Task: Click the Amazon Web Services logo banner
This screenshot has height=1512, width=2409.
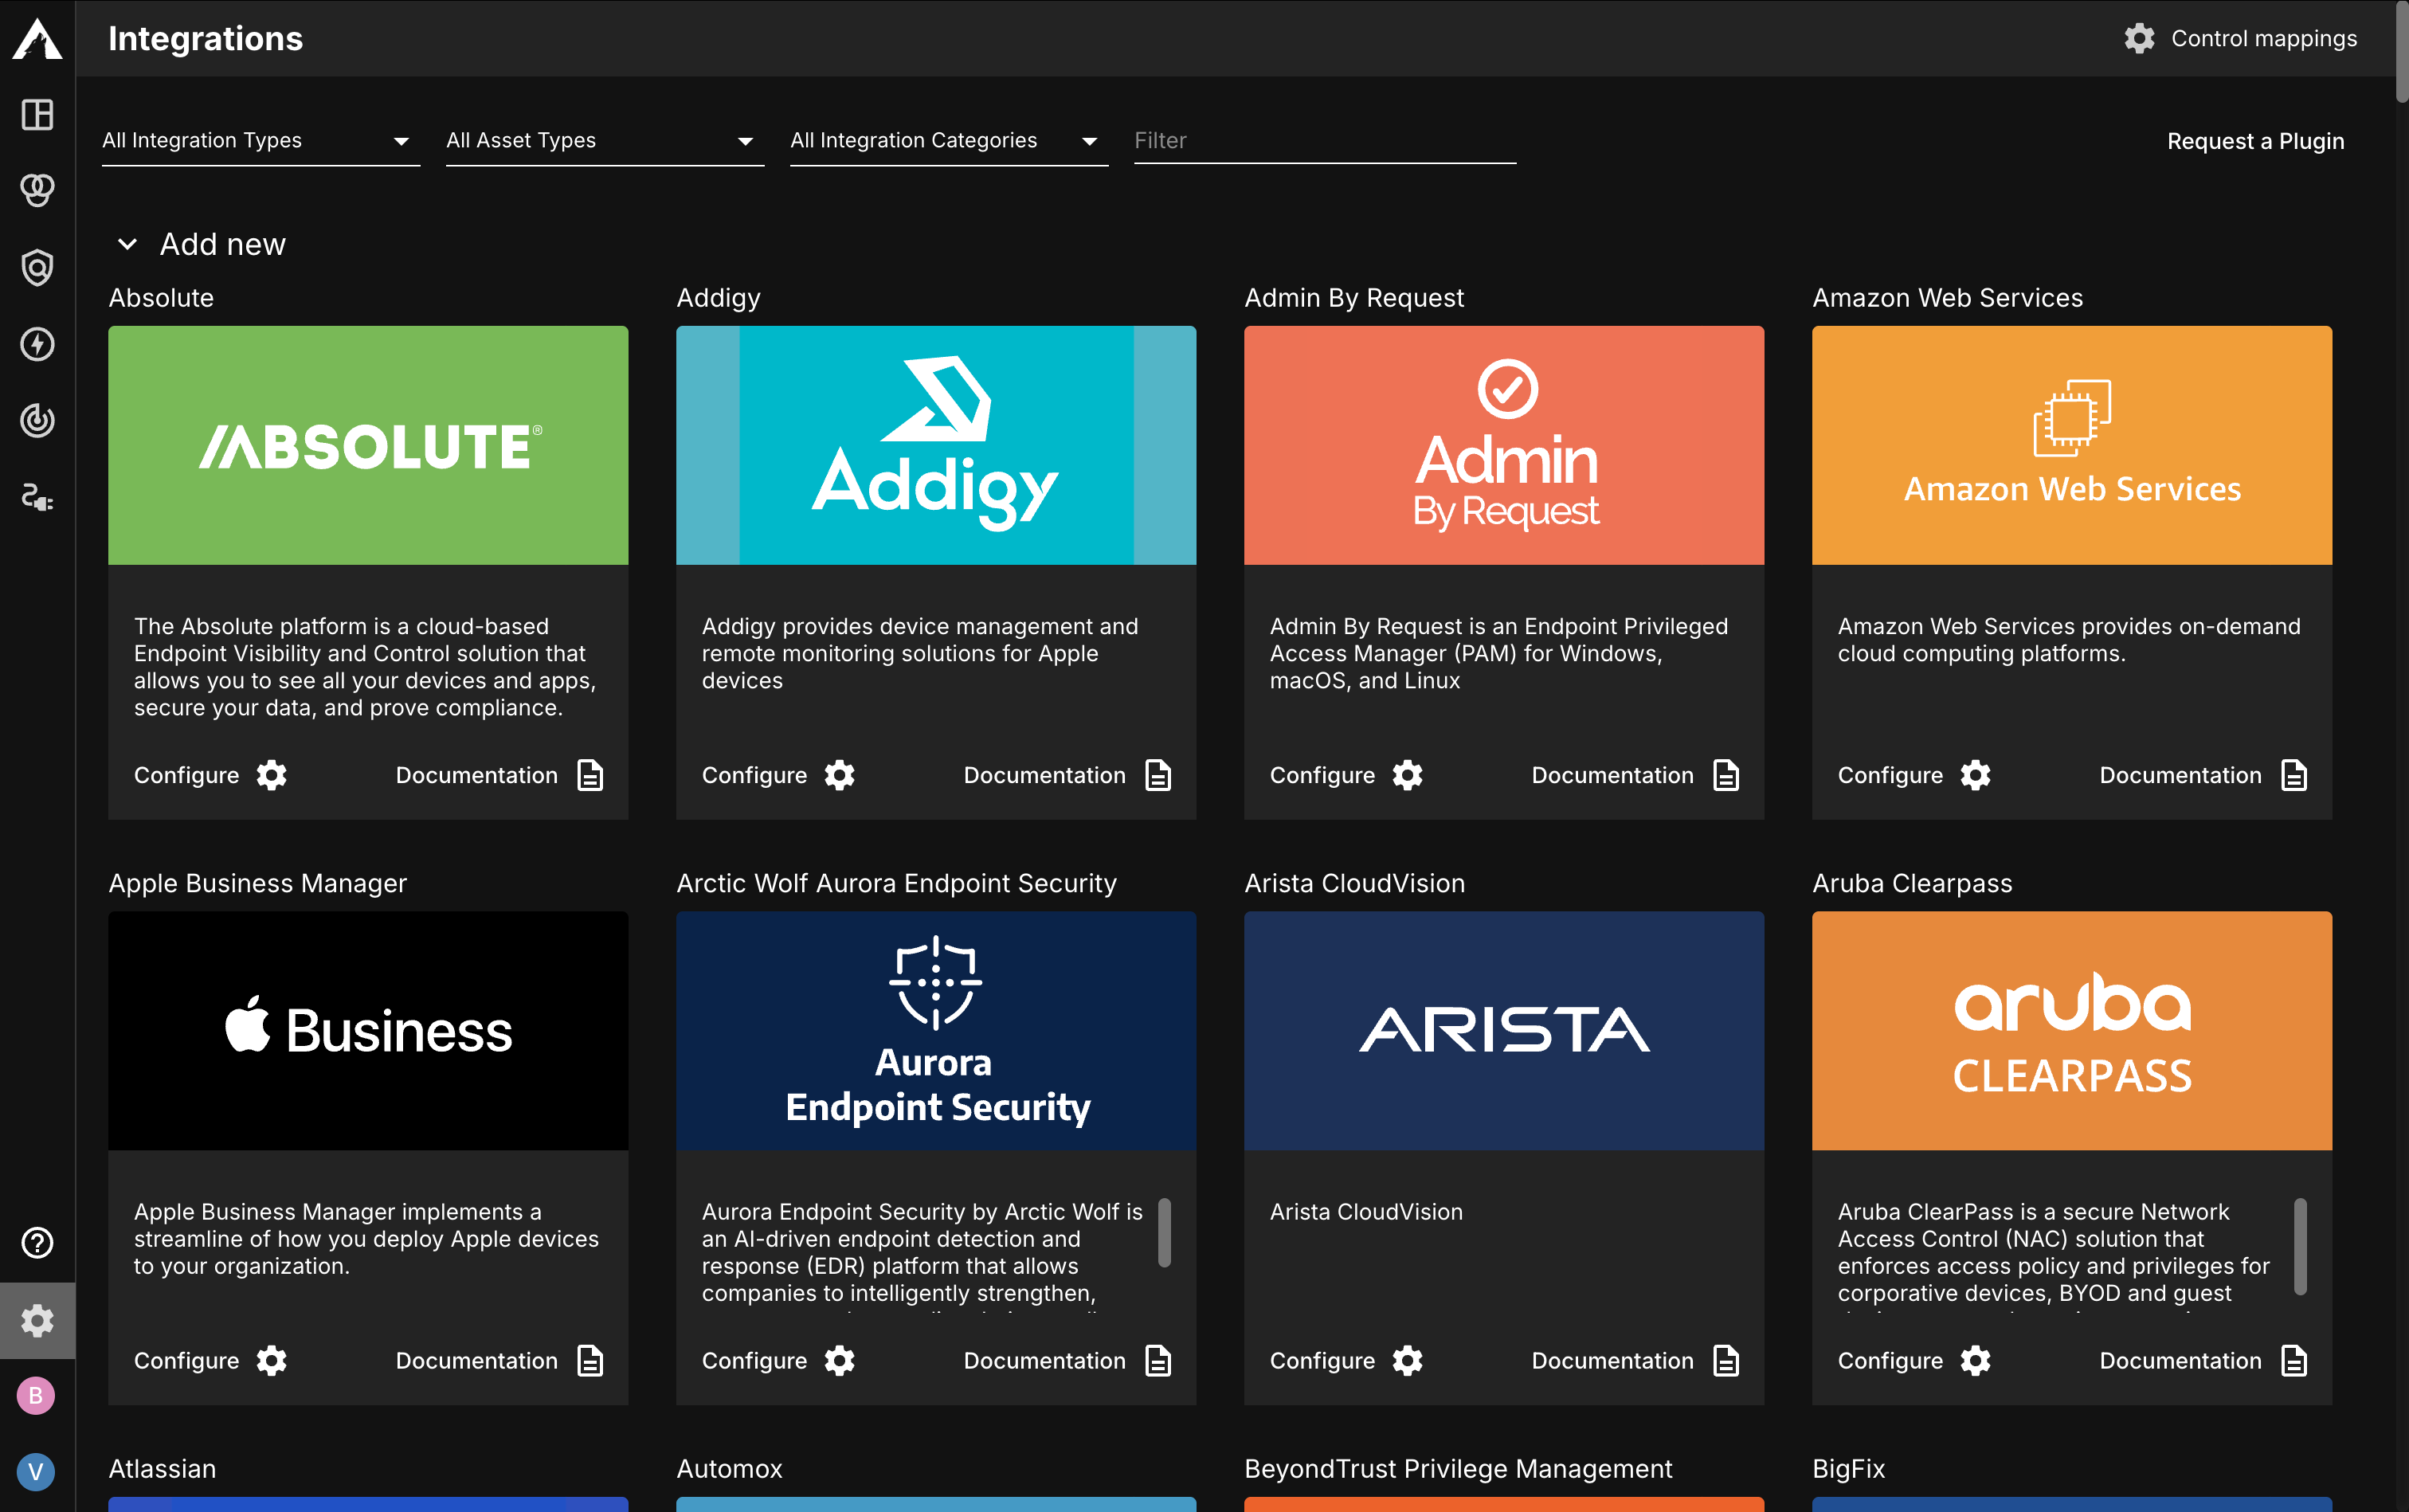Action: (x=2072, y=445)
